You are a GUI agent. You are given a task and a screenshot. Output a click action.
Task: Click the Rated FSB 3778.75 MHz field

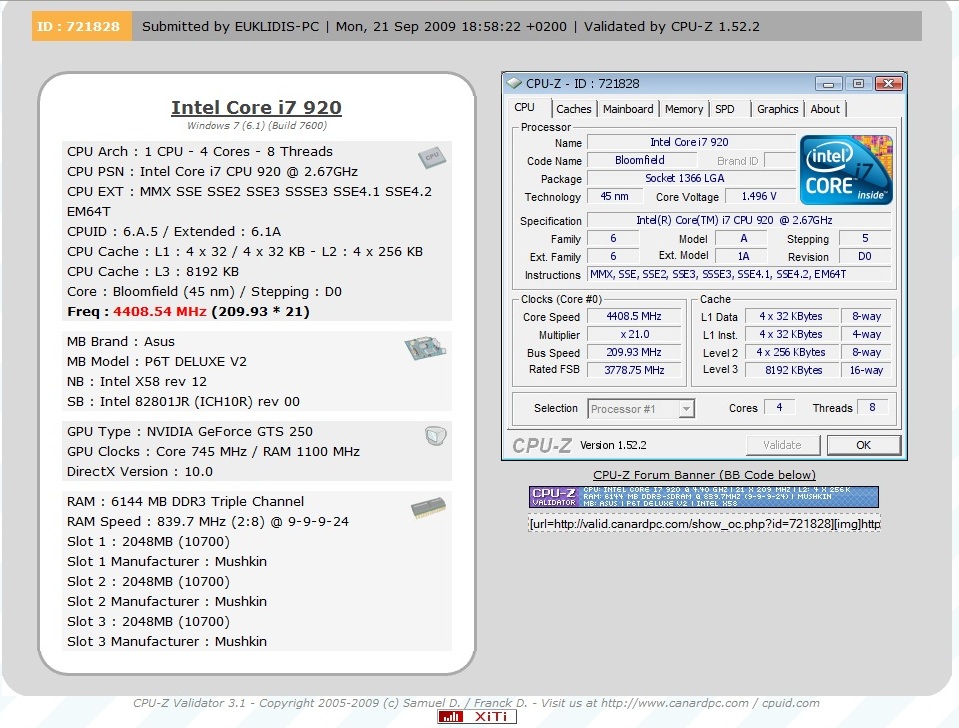coord(634,370)
